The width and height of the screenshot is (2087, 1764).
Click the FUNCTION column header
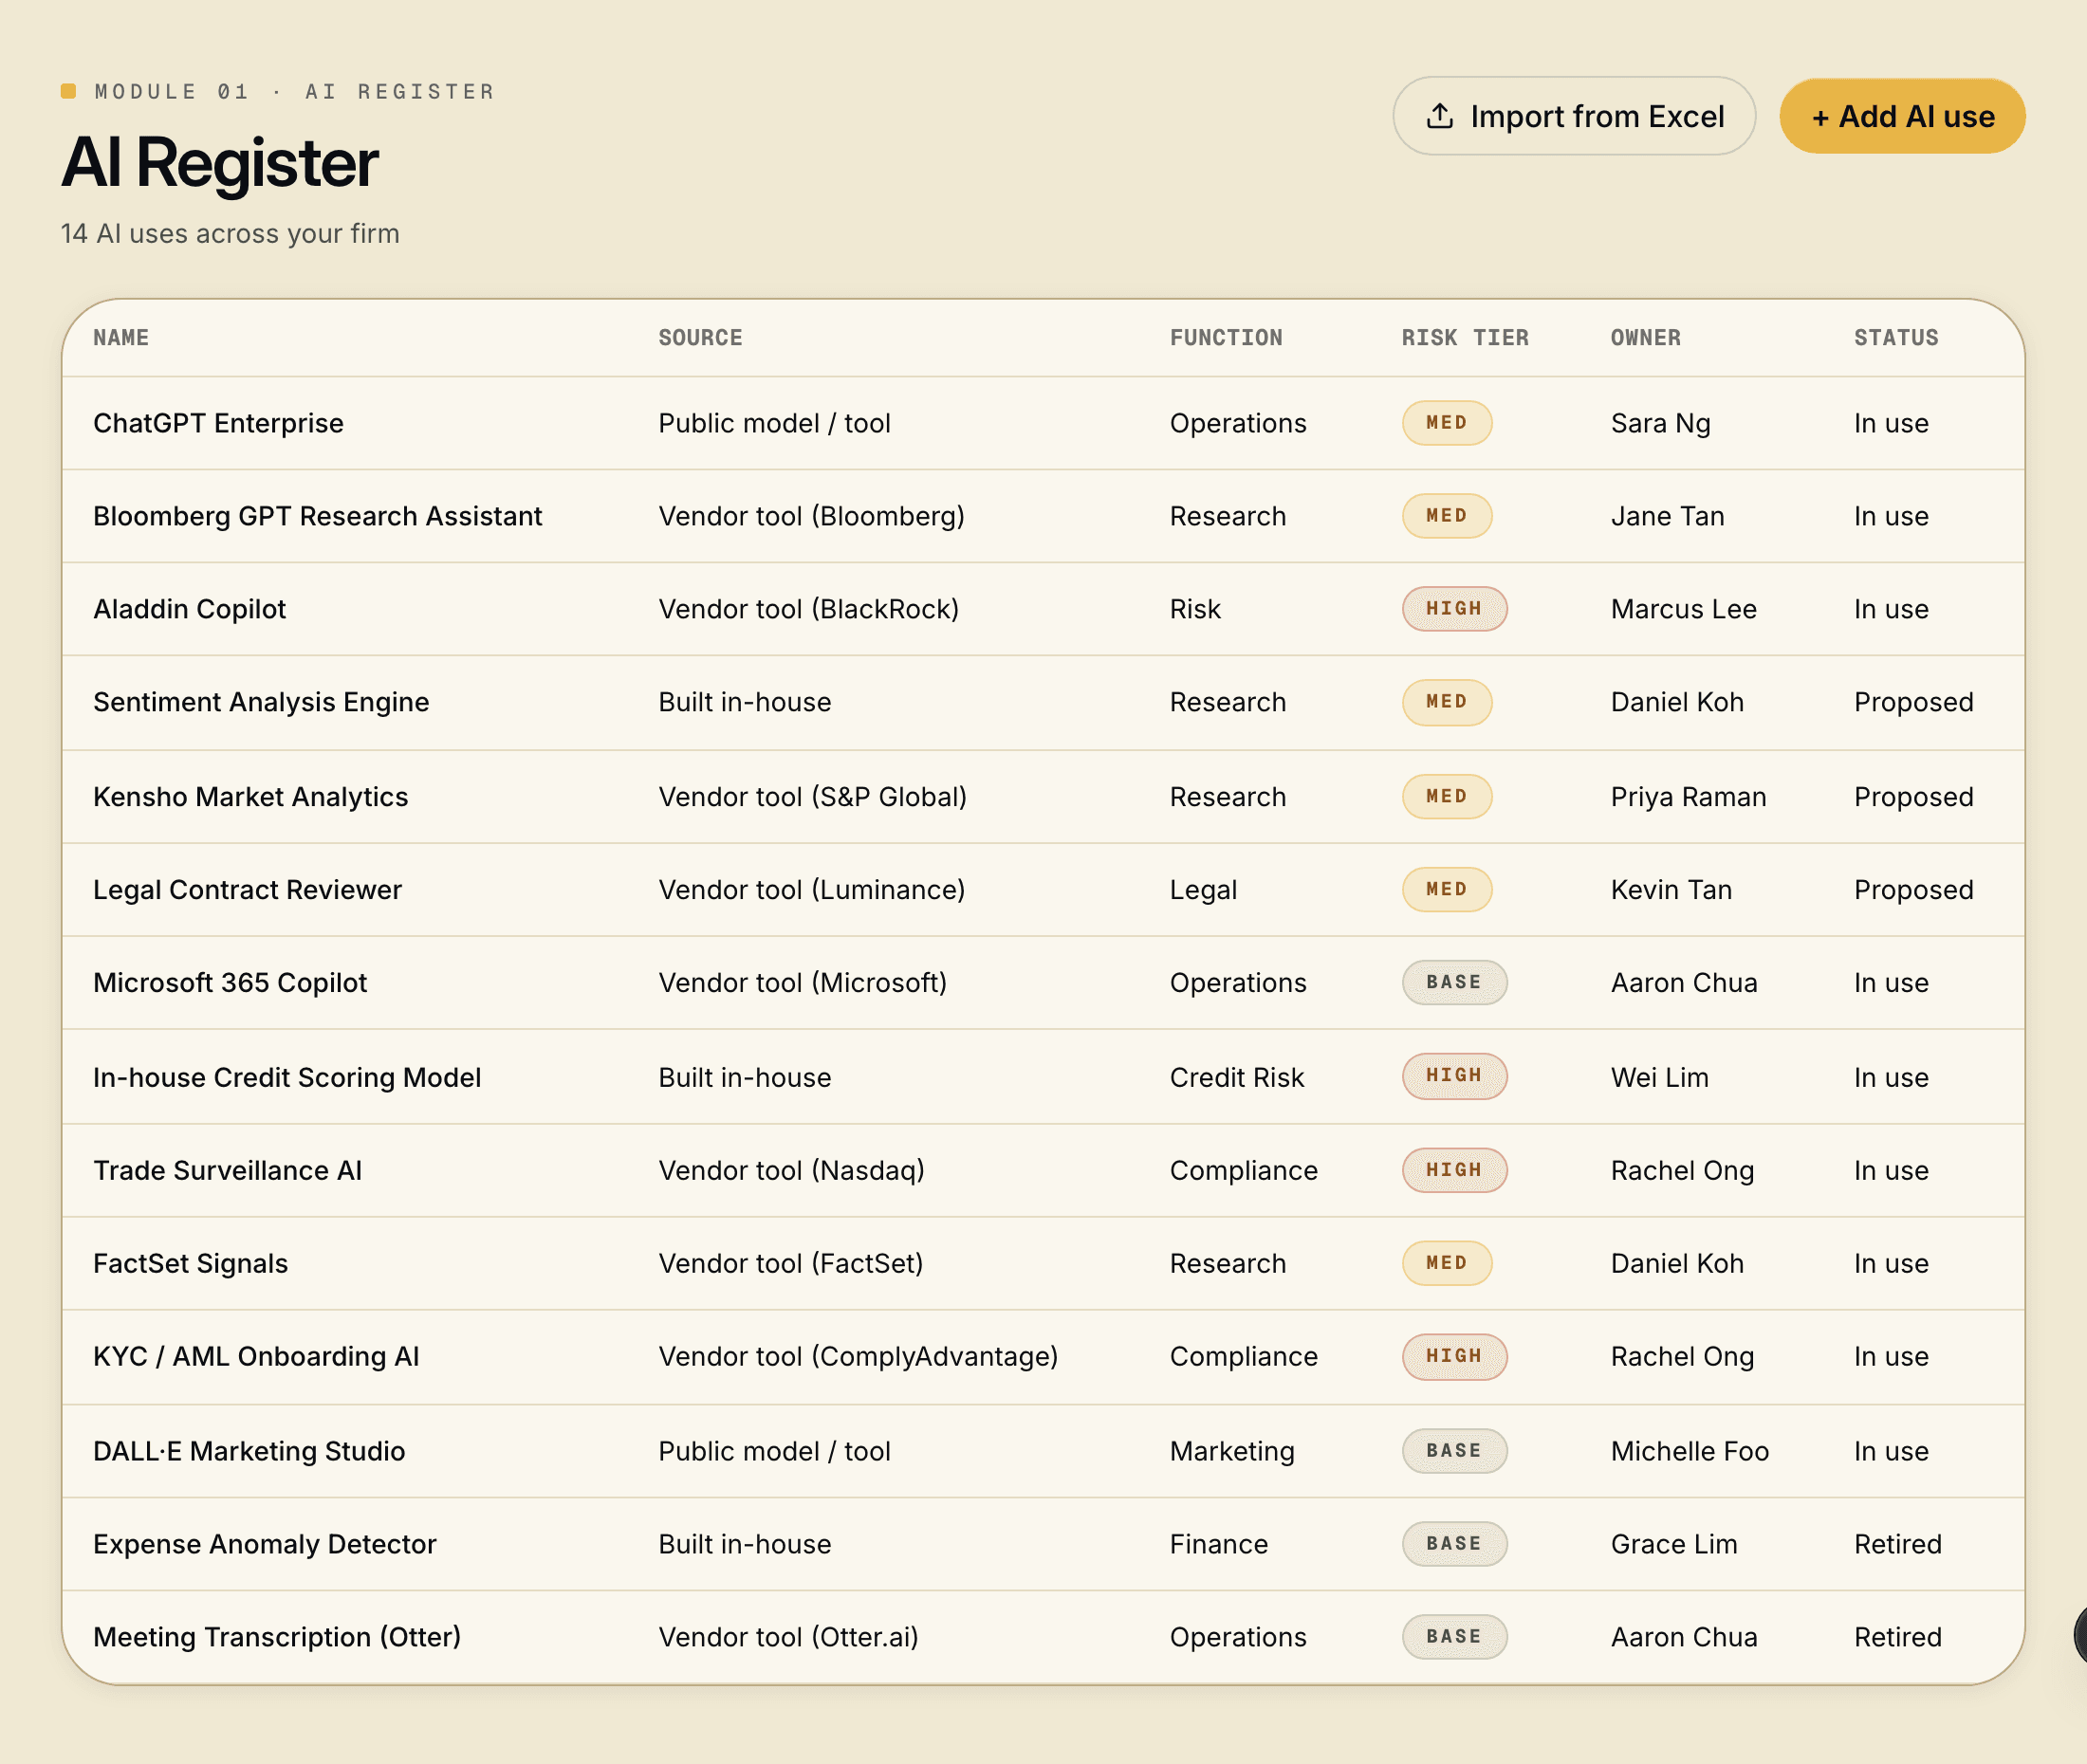(1226, 338)
